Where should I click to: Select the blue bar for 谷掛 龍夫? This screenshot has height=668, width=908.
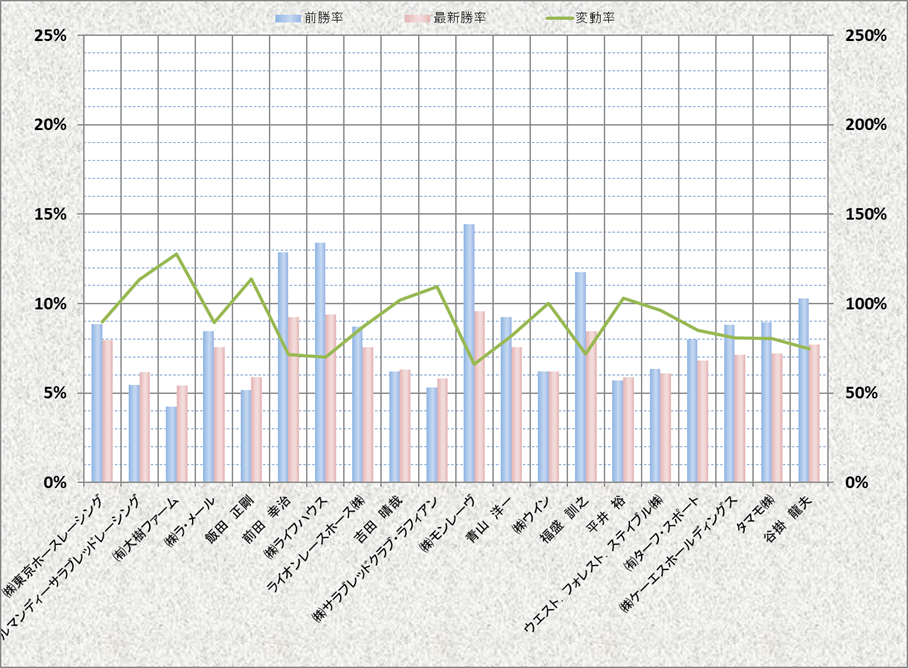pyautogui.click(x=803, y=390)
